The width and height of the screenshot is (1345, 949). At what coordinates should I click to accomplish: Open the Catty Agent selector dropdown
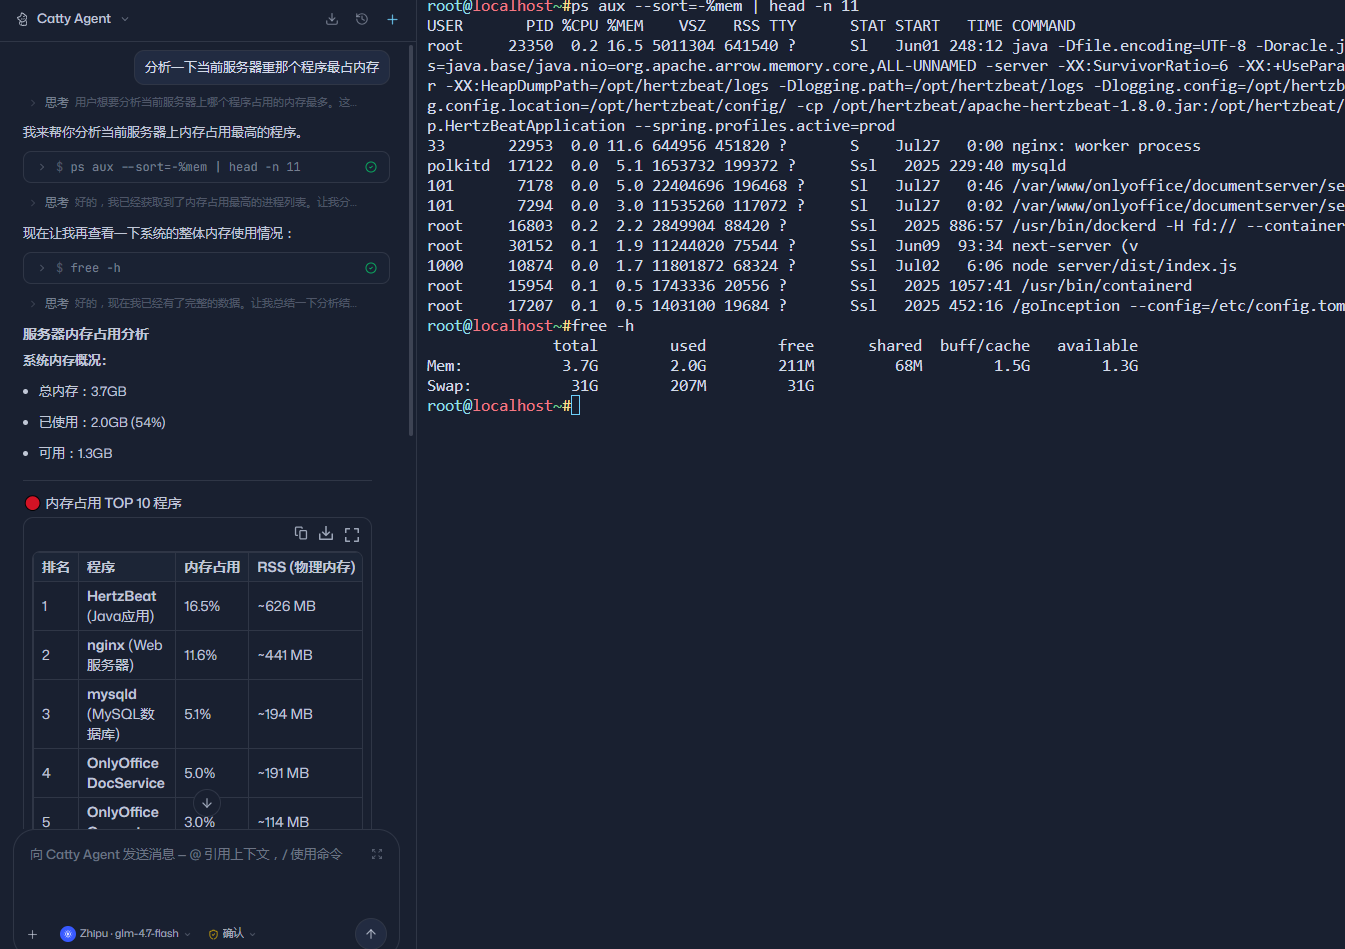[x=83, y=19]
